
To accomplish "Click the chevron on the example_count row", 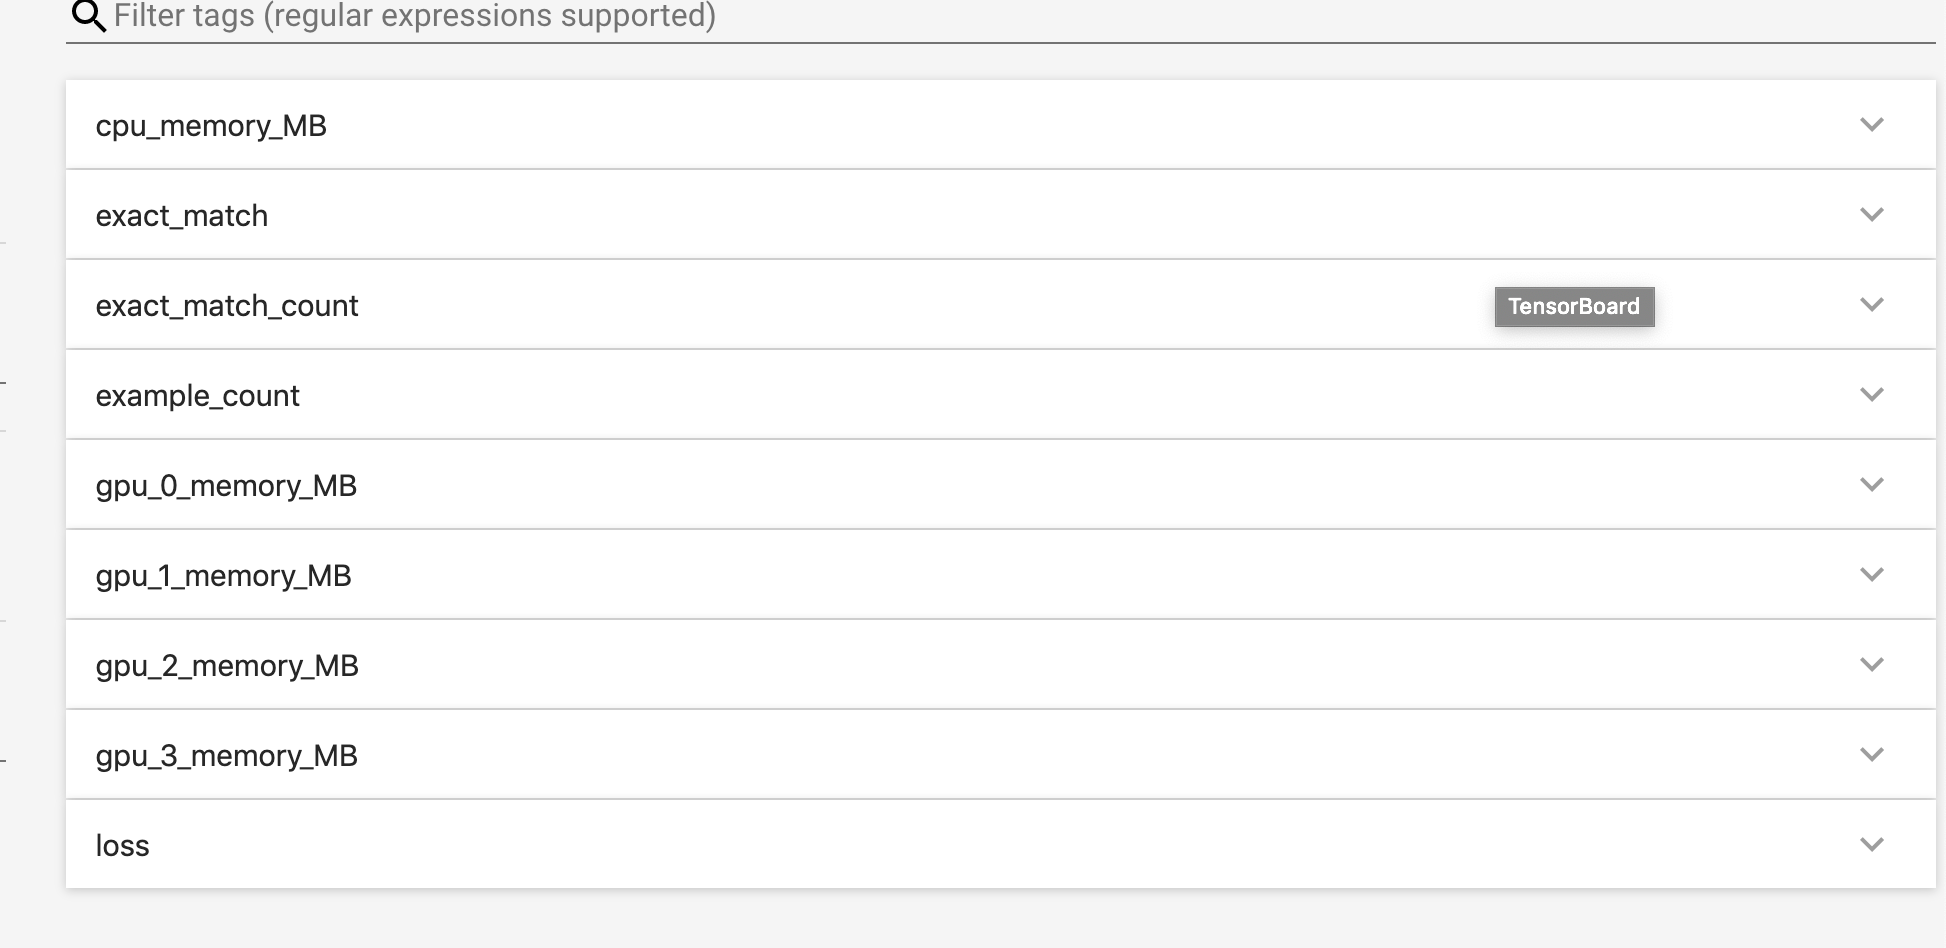I will [1872, 394].
